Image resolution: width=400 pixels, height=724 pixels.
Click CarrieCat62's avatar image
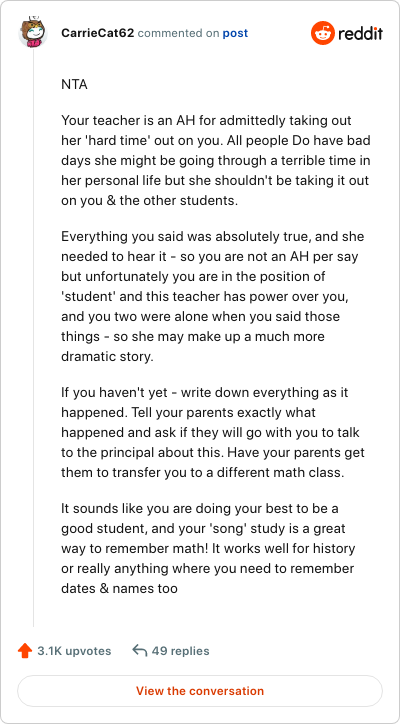33,31
